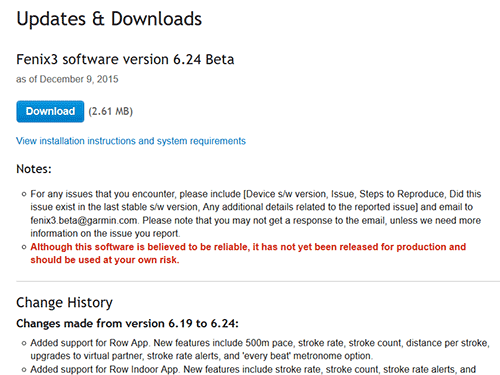Click the Updates & Downloads page heading
Screen dimensions: 500x375
(x=109, y=19)
